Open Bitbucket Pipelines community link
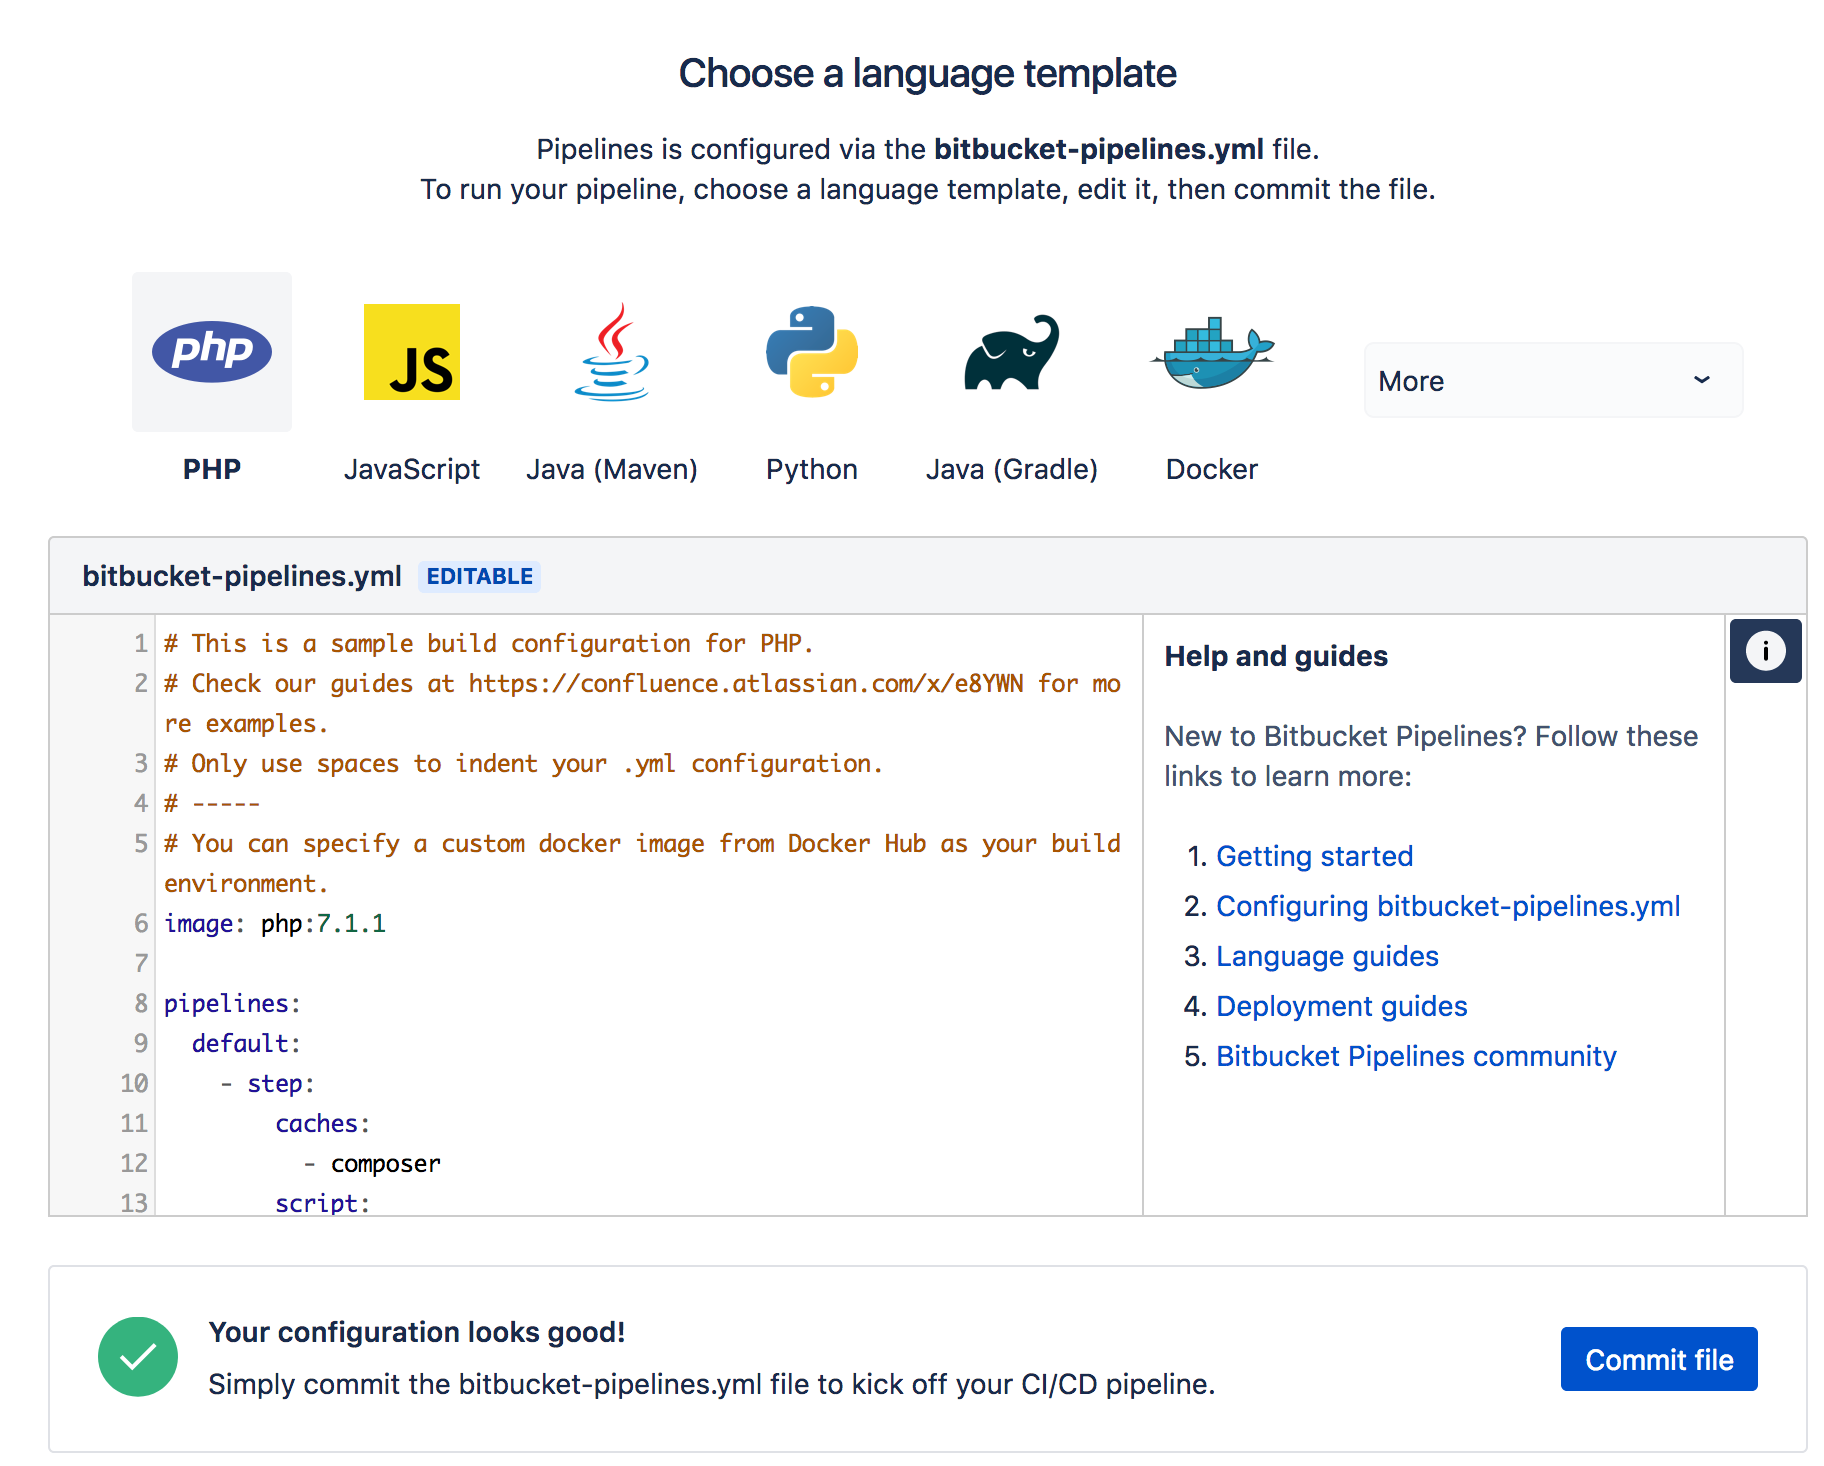The height and width of the screenshot is (1466, 1824). coord(1416,1056)
